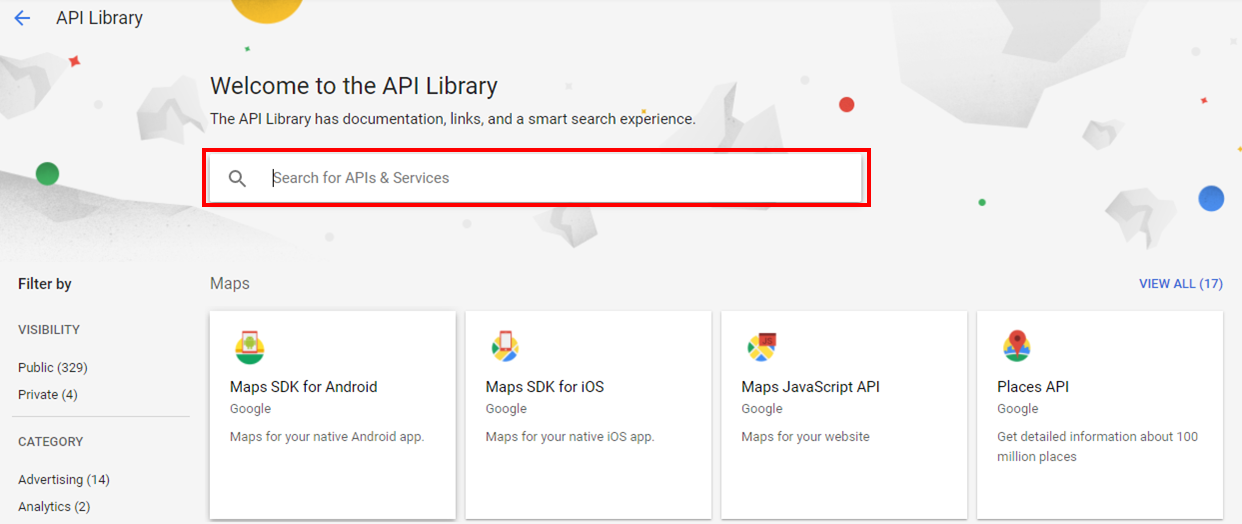Filter by Public (329) visibility
The width and height of the screenshot is (1242, 524).
point(53,367)
